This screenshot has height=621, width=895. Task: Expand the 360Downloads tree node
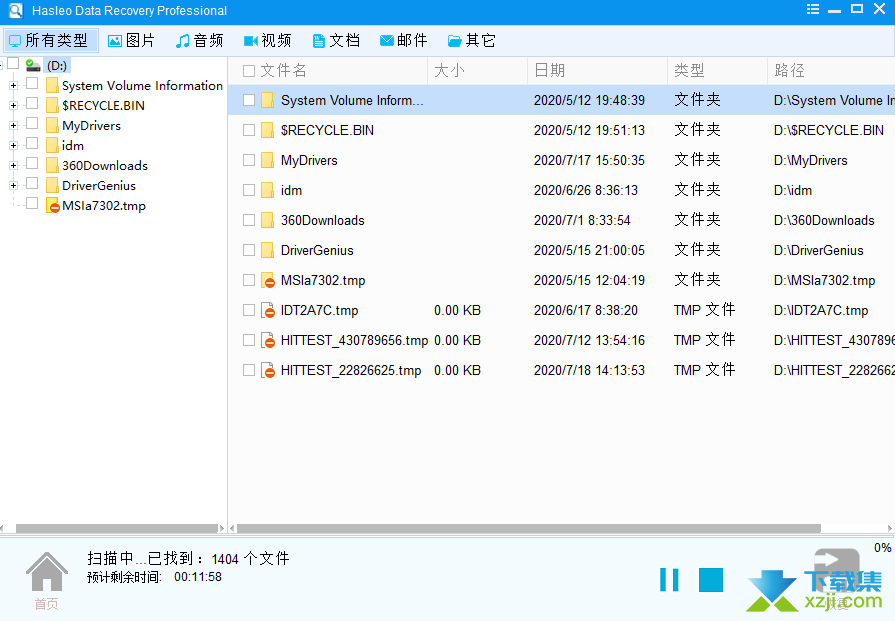pos(14,166)
